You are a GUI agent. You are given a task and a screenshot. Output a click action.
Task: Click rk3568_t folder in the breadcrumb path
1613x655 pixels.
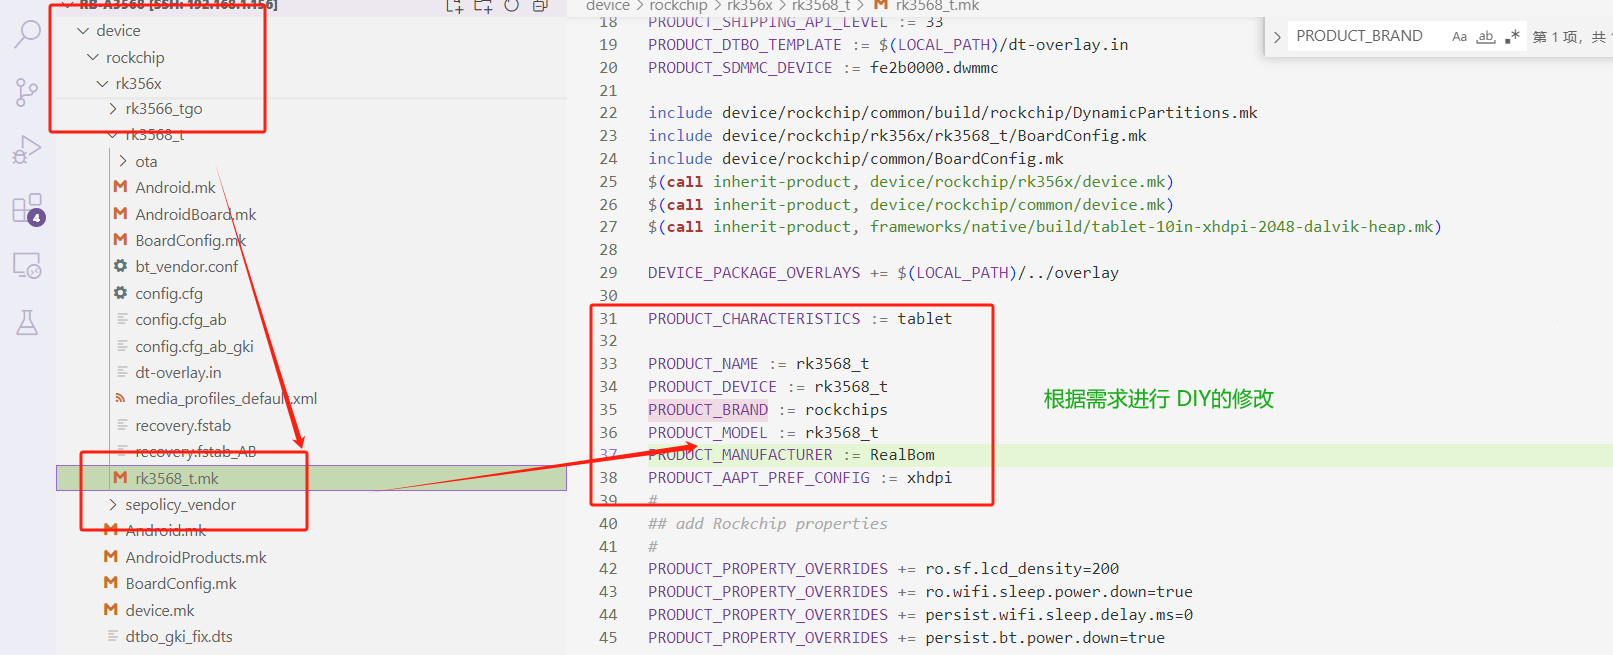[821, 6]
